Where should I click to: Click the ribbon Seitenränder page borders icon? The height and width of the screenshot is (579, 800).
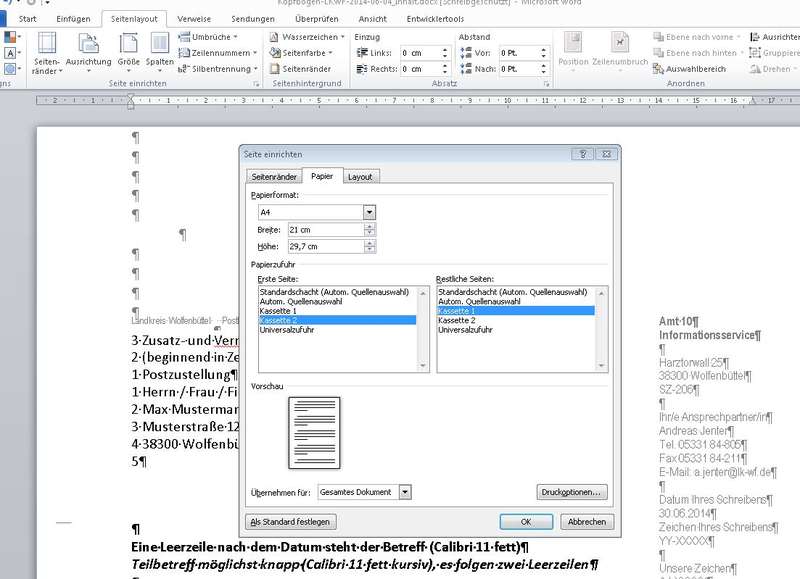274,68
